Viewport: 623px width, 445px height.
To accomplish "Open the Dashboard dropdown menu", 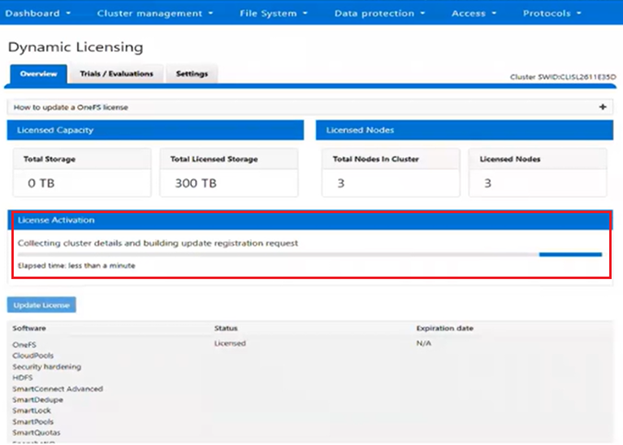I will [x=39, y=14].
